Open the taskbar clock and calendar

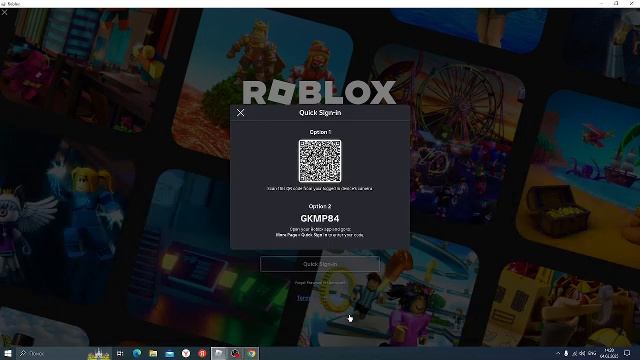(609, 353)
